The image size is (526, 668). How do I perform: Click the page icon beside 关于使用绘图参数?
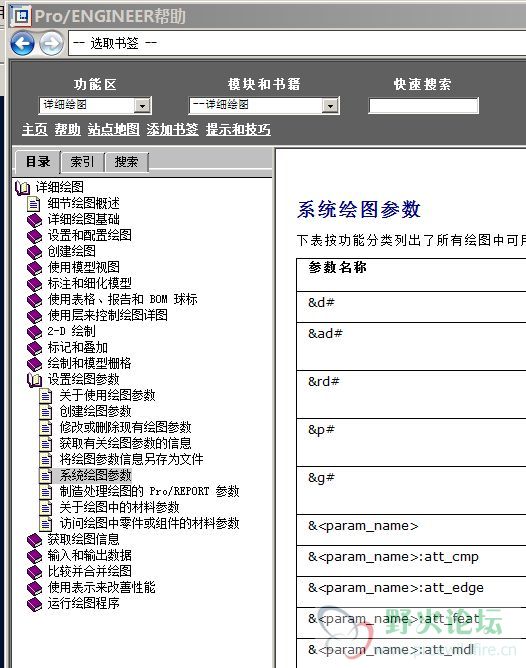point(46,396)
